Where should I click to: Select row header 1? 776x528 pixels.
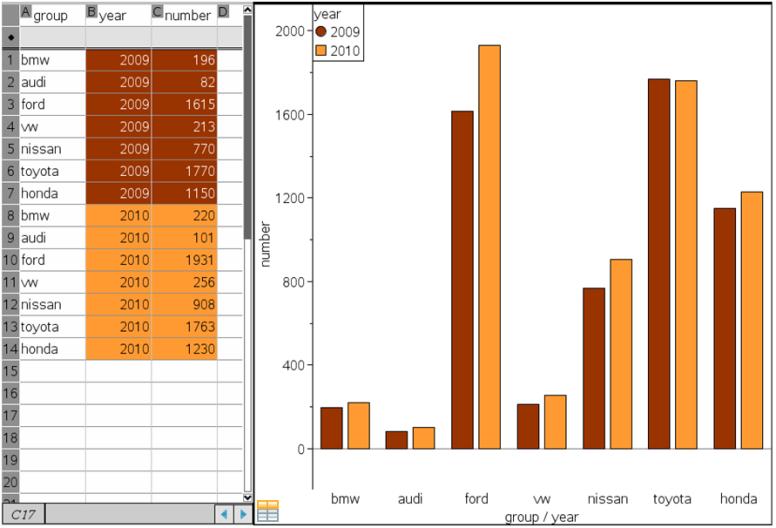(x=11, y=60)
